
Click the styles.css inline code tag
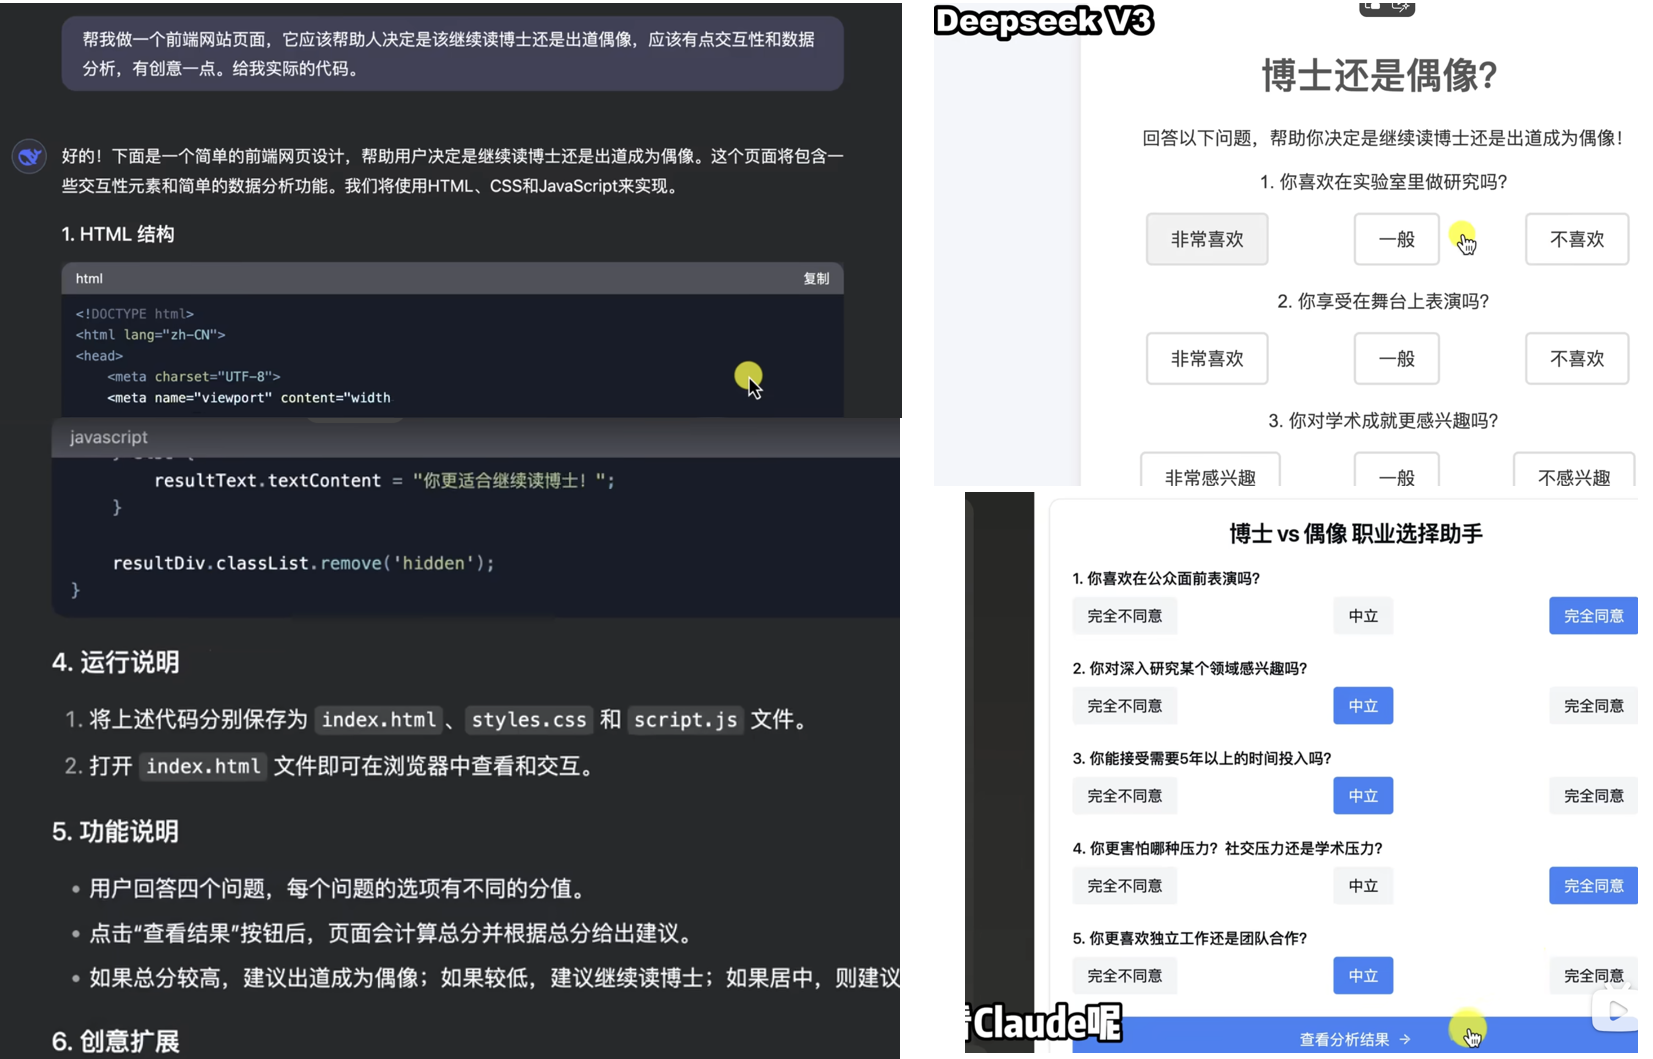click(x=529, y=720)
